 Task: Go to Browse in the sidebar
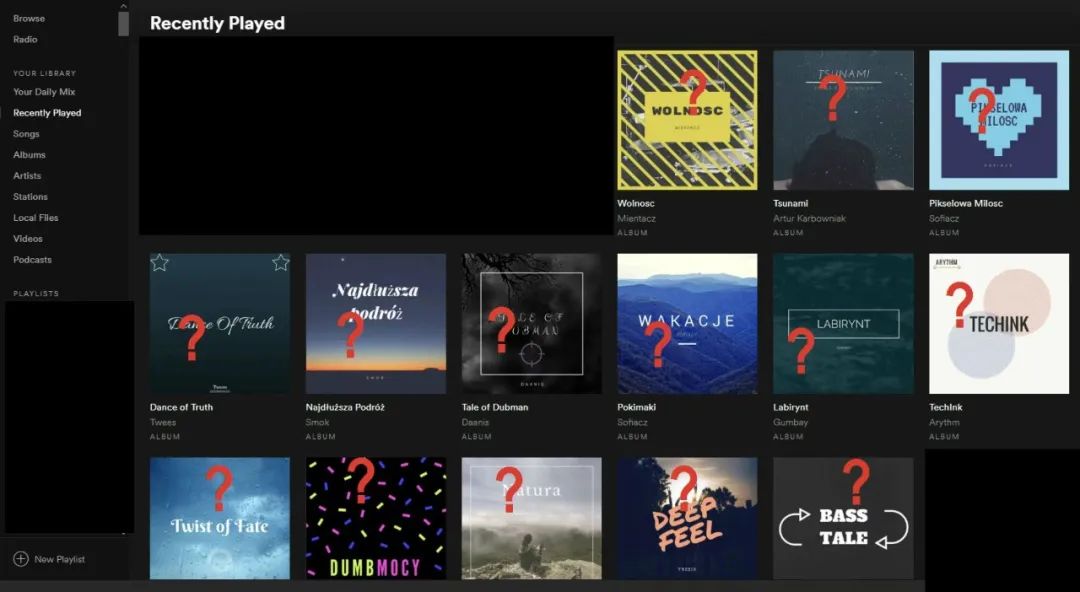tap(29, 19)
